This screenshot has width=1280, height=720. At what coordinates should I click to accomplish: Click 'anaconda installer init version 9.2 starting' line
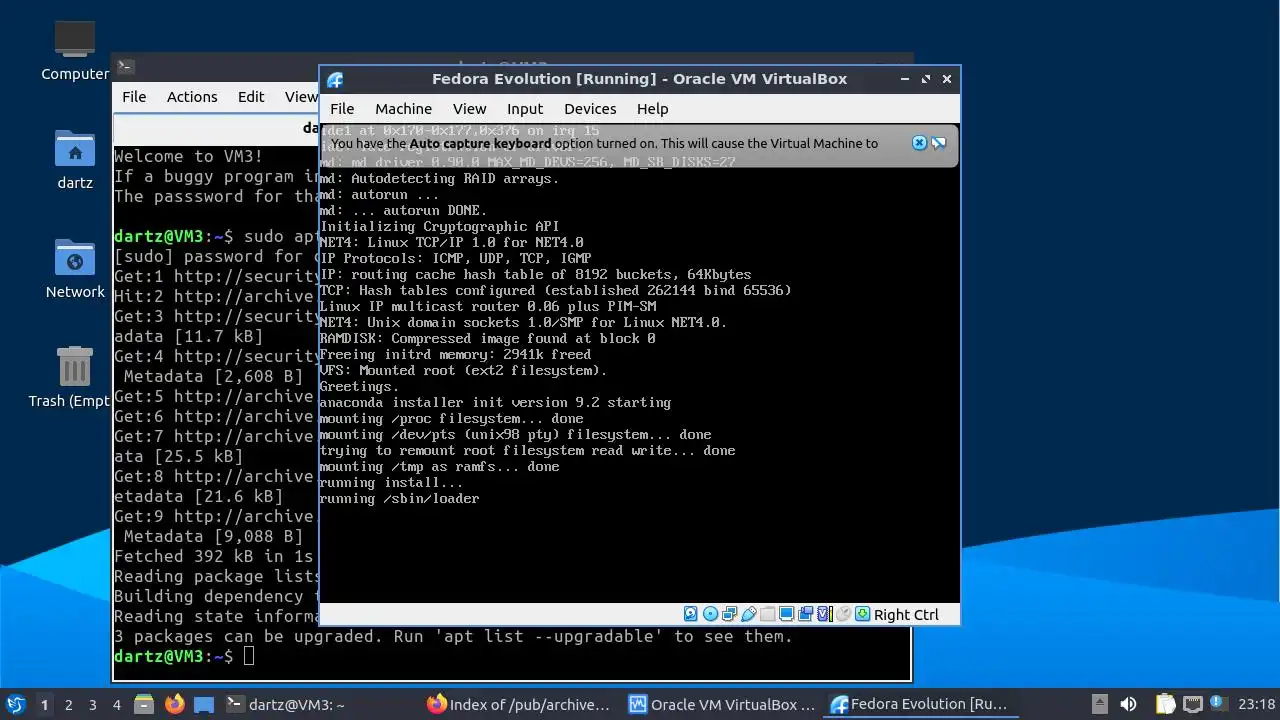point(495,402)
